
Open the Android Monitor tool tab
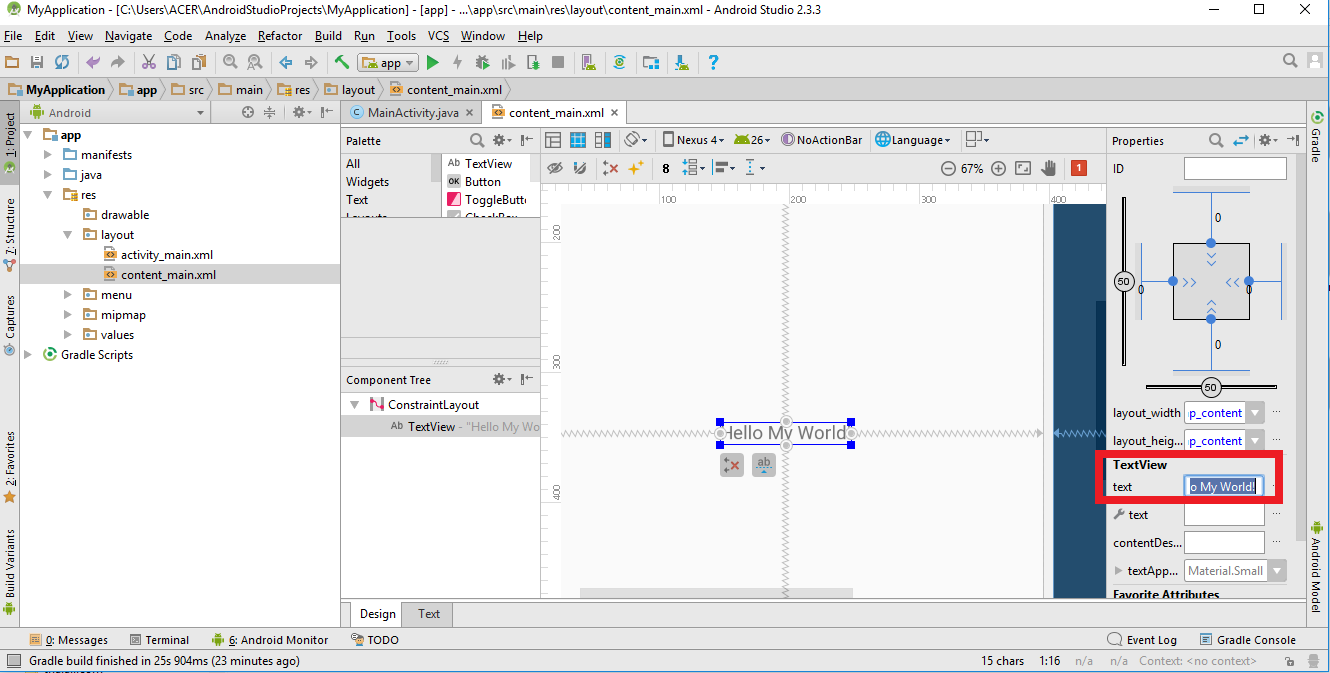[x=270, y=640]
